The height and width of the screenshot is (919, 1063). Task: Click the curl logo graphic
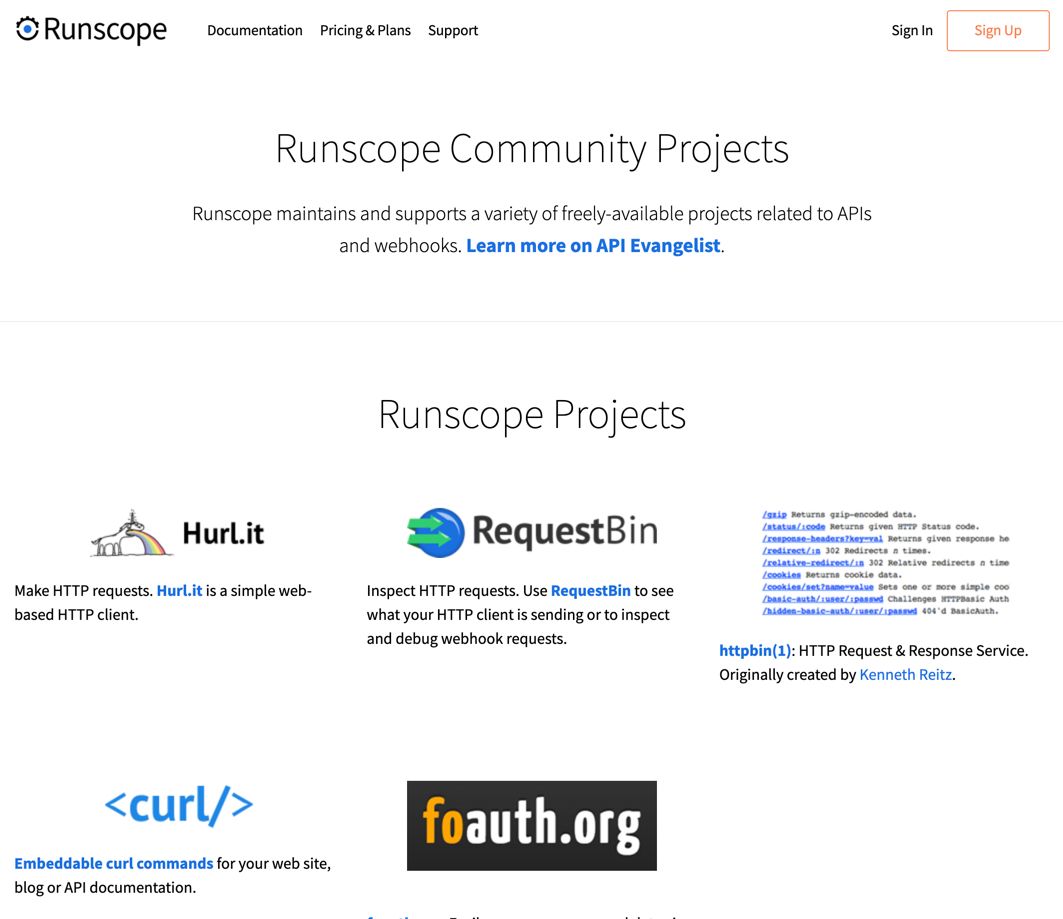[x=179, y=806]
